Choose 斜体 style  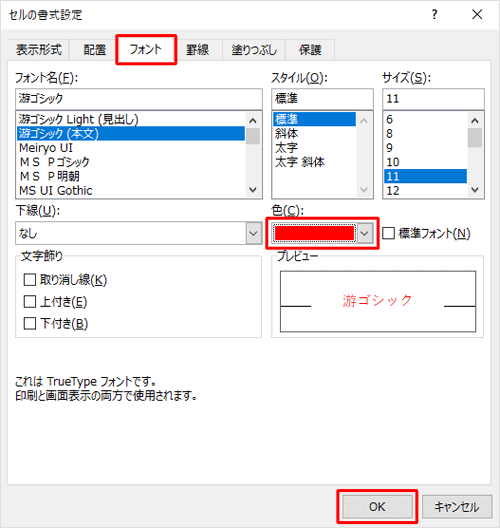(x=314, y=133)
